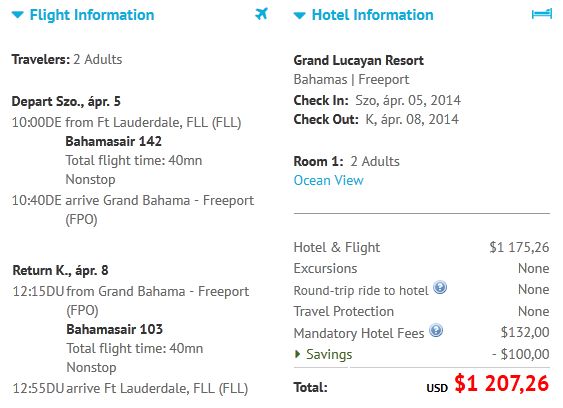Expand the Savings disclosure triangle
The width and height of the screenshot is (563, 408).
click(x=297, y=354)
